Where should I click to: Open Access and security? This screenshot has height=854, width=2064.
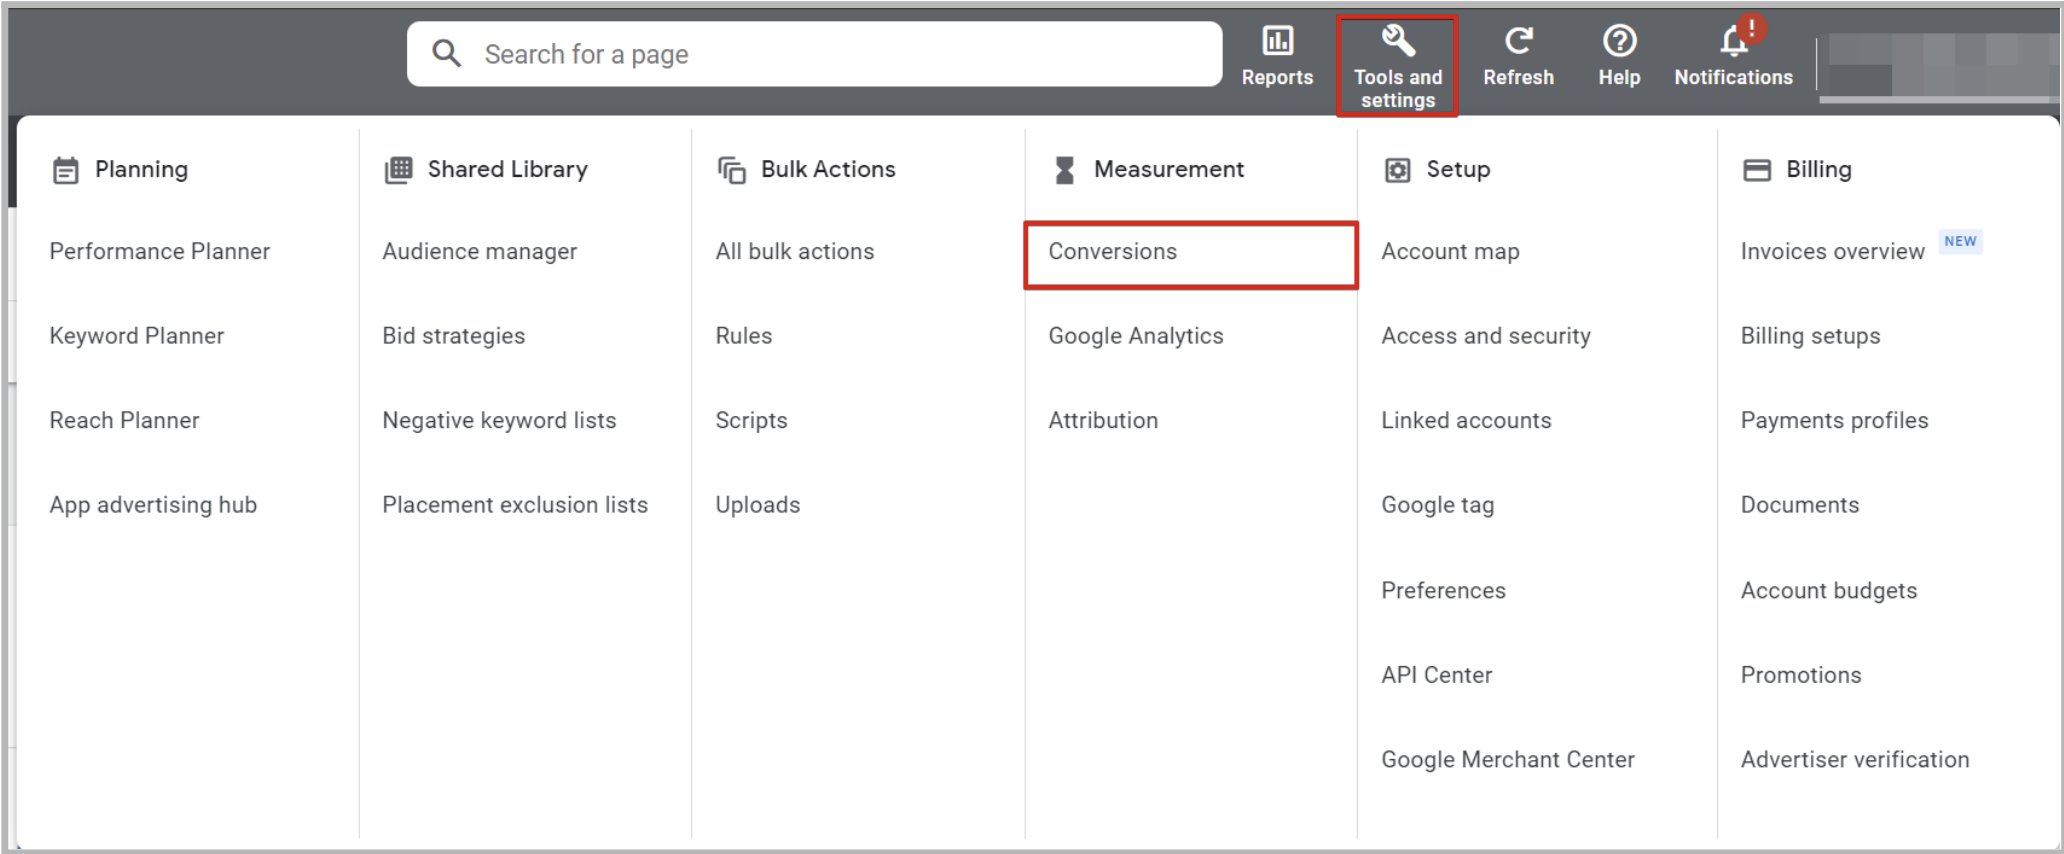click(1486, 336)
